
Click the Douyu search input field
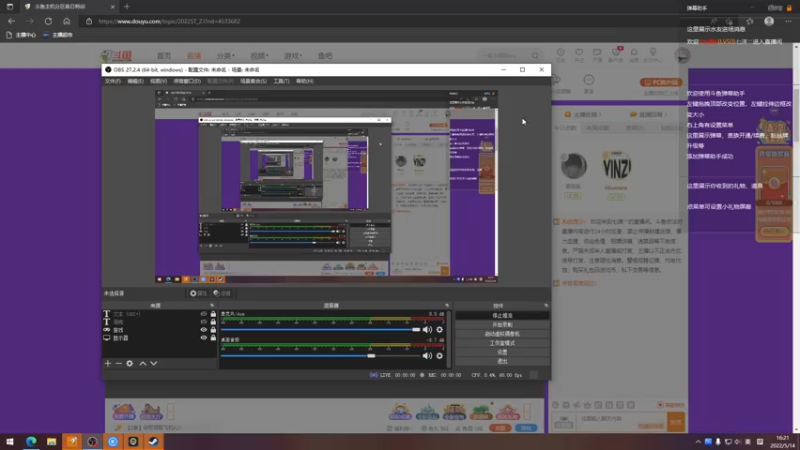pyautogui.click(x=503, y=56)
